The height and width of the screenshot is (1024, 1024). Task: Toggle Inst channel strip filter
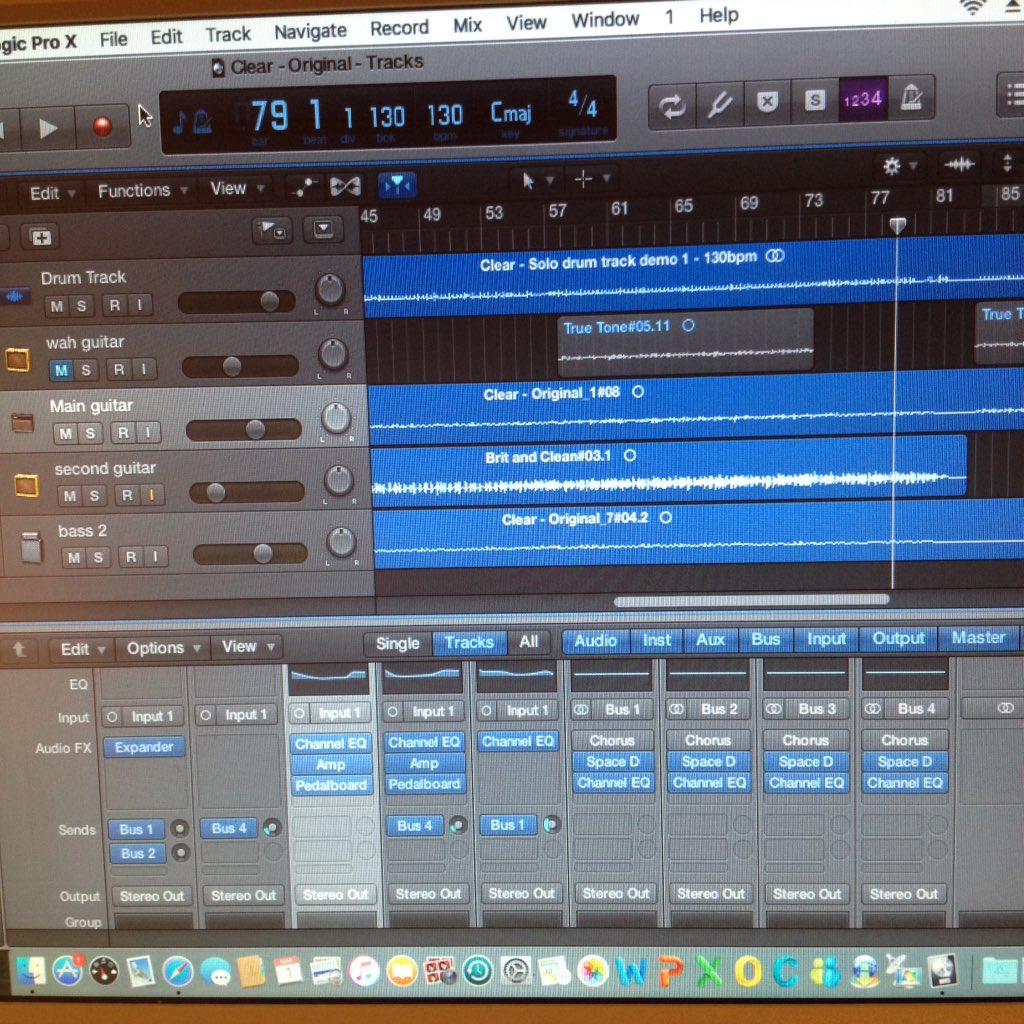click(656, 641)
